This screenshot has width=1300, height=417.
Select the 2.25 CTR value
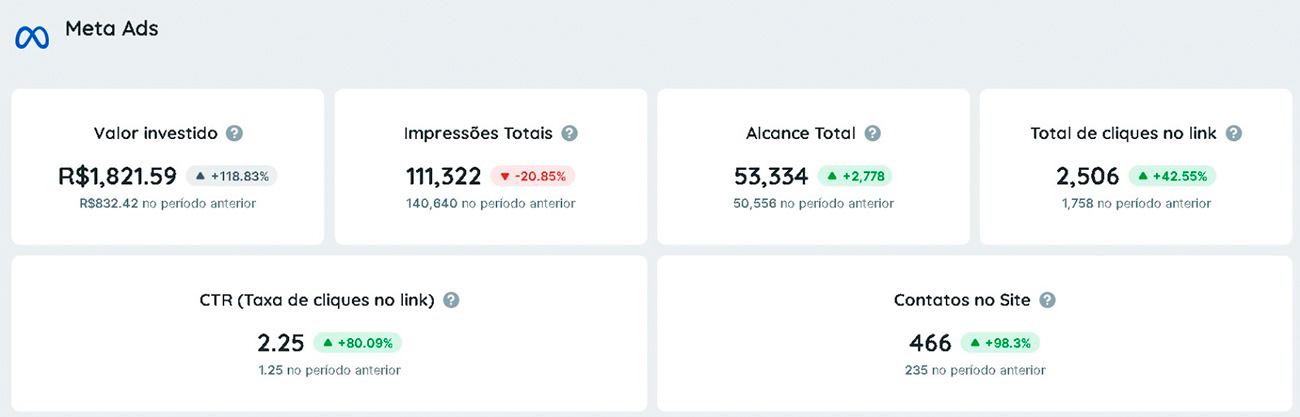(281, 343)
